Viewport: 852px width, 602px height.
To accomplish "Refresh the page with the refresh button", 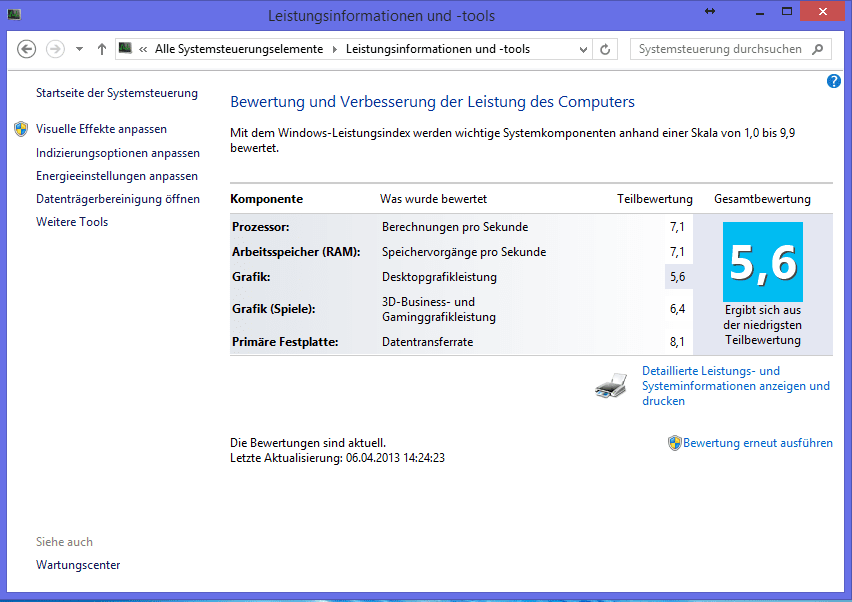I will click(605, 49).
